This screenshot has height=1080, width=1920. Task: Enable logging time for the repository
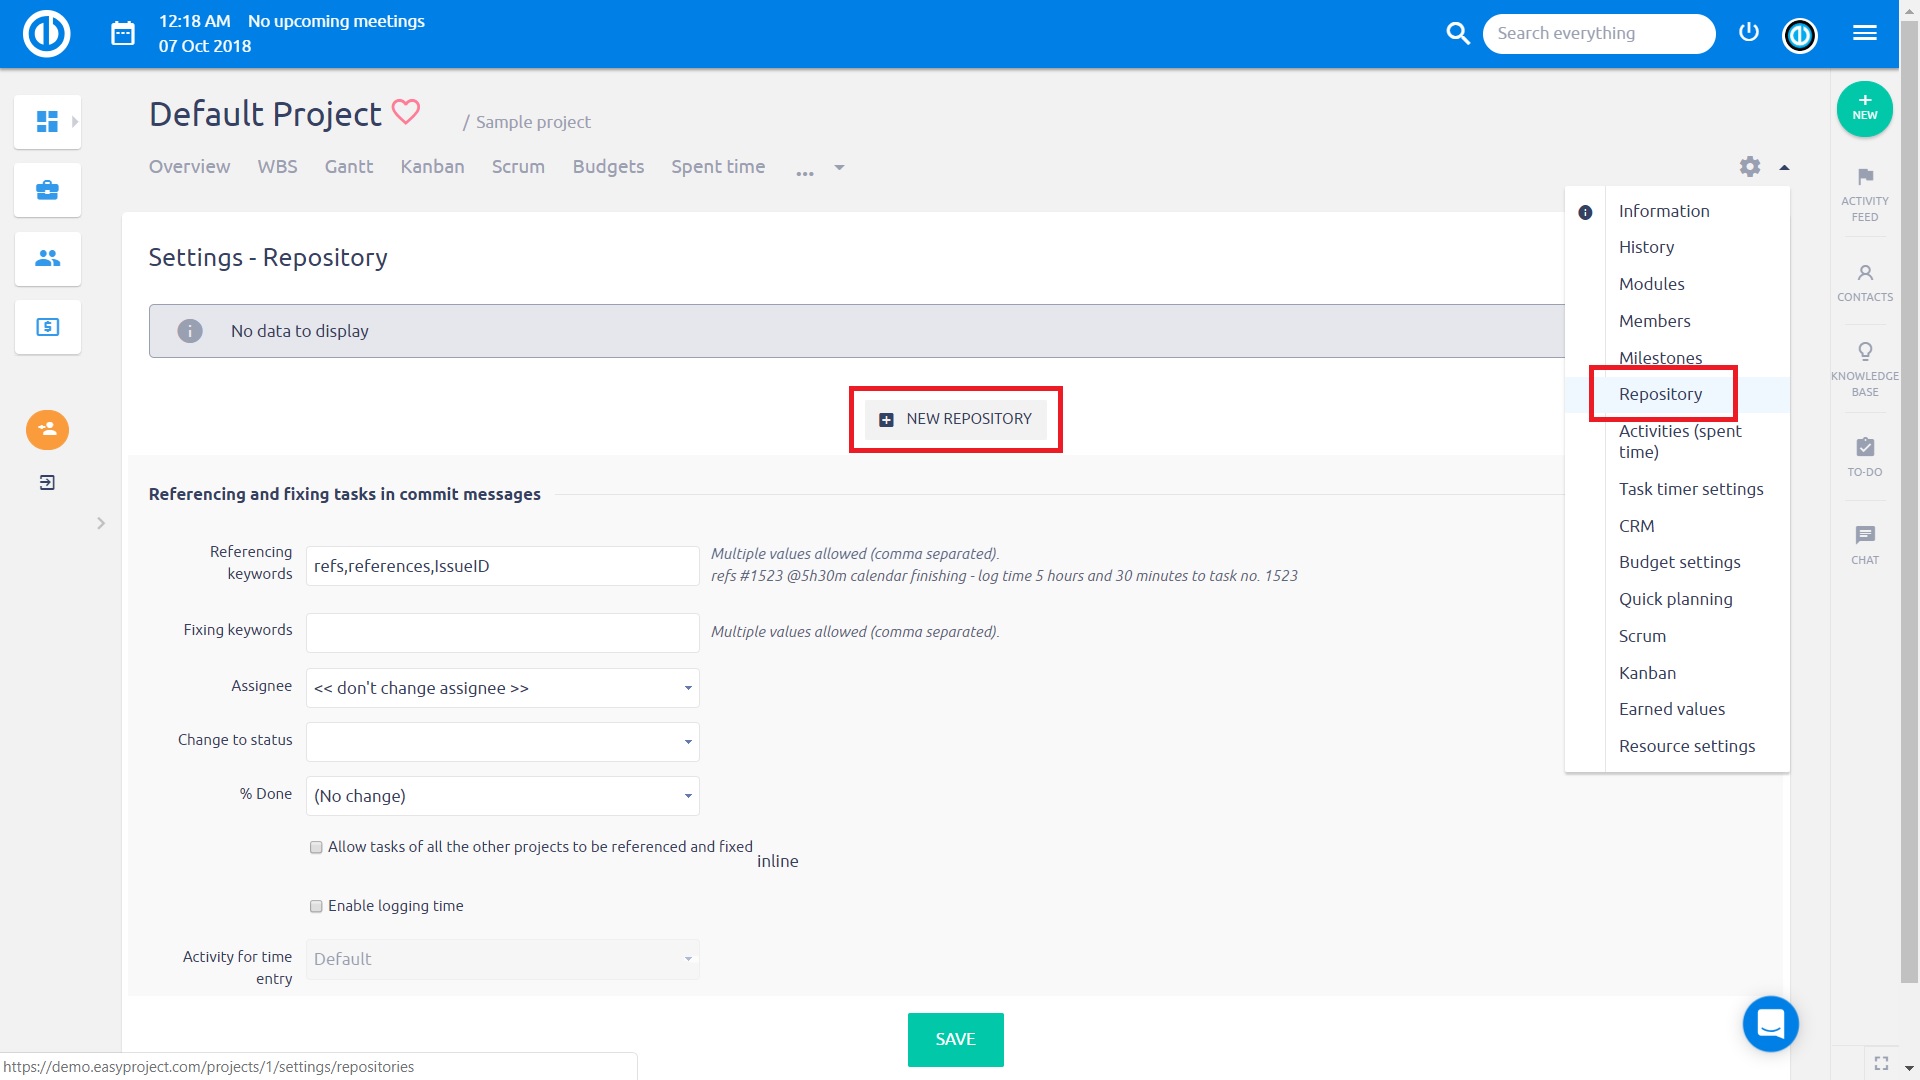(316, 906)
